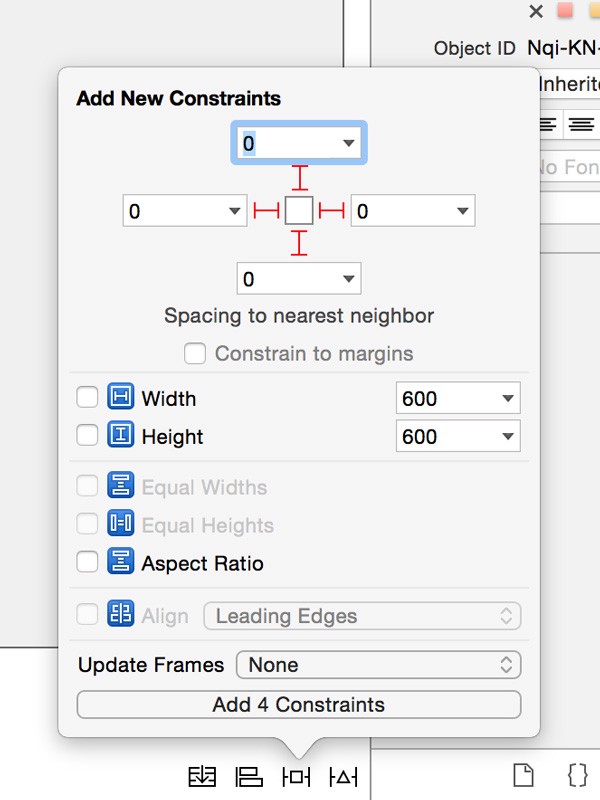Toggle the bottom spacing constraint strut
The image size is (600, 800).
(x=299, y=243)
